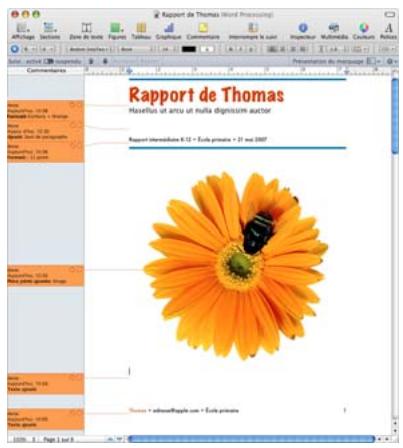The width and height of the screenshot is (403, 448).
Task: Select the third formatting comment bubble
Action: point(46,152)
